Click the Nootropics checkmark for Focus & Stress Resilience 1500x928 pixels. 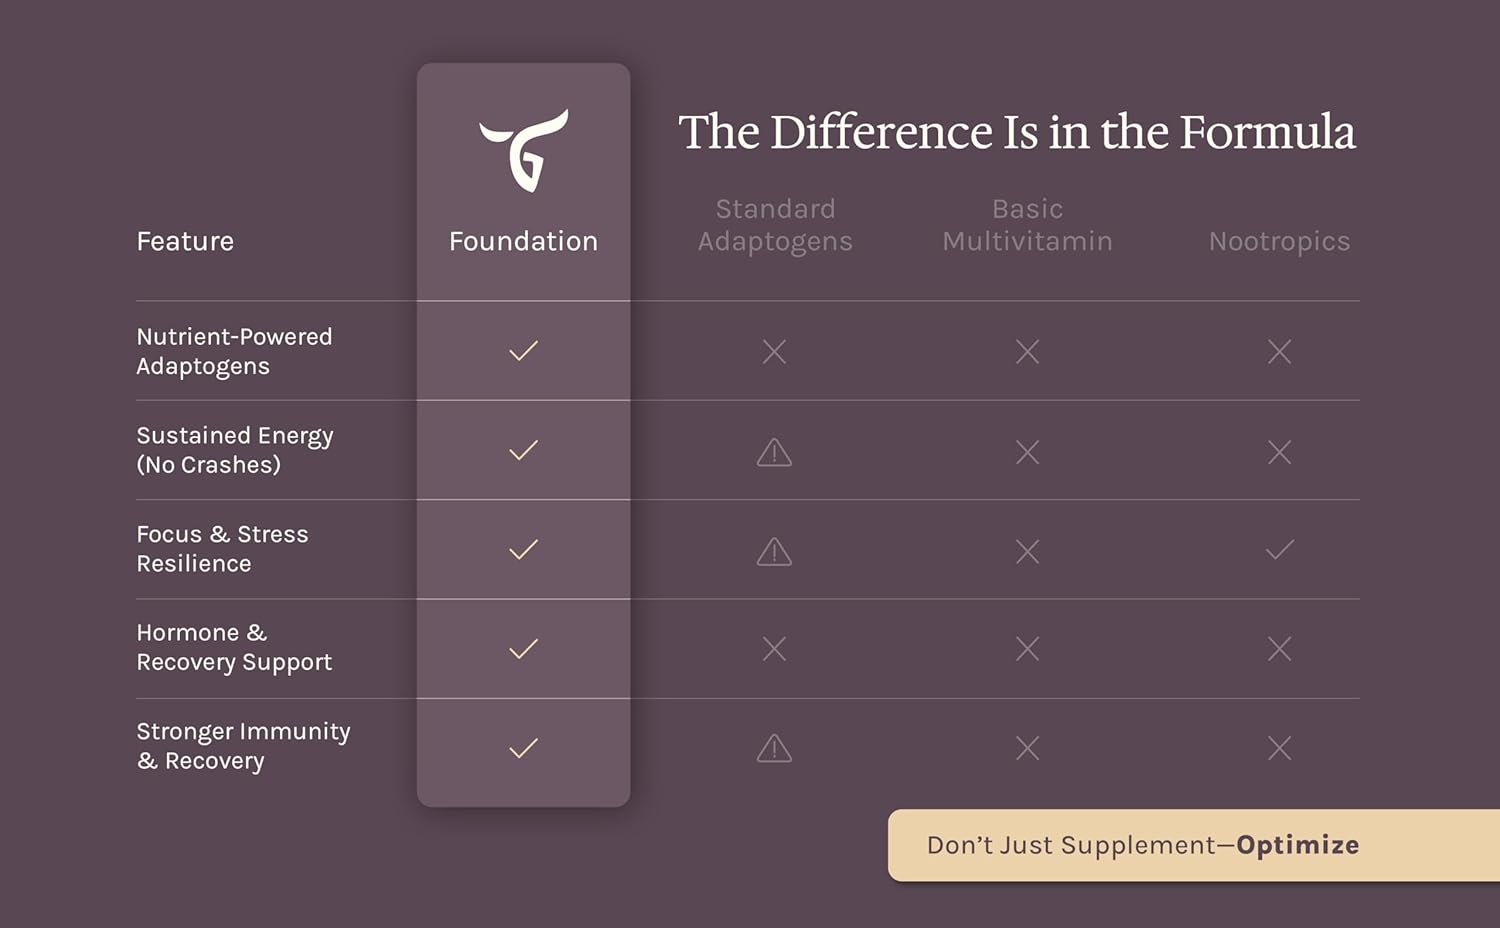point(1280,549)
